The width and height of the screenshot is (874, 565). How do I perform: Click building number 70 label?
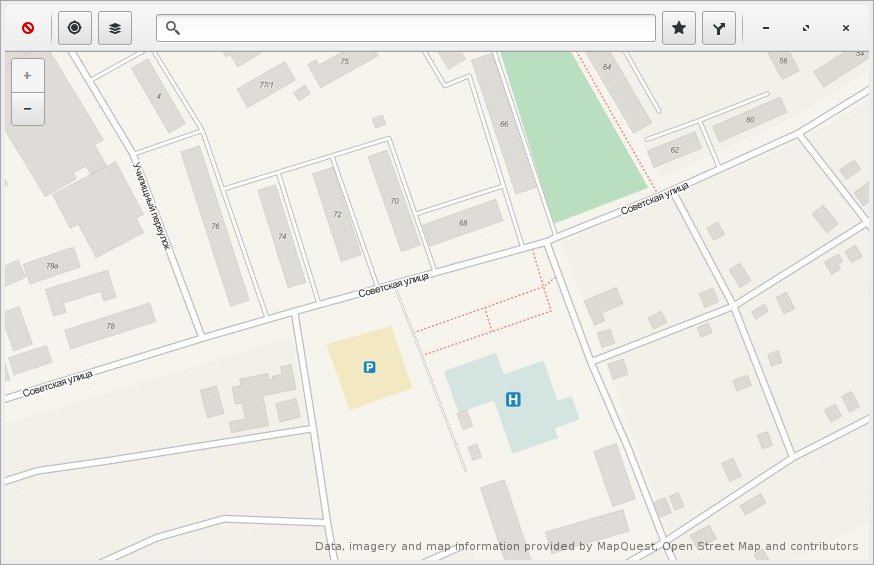(395, 201)
